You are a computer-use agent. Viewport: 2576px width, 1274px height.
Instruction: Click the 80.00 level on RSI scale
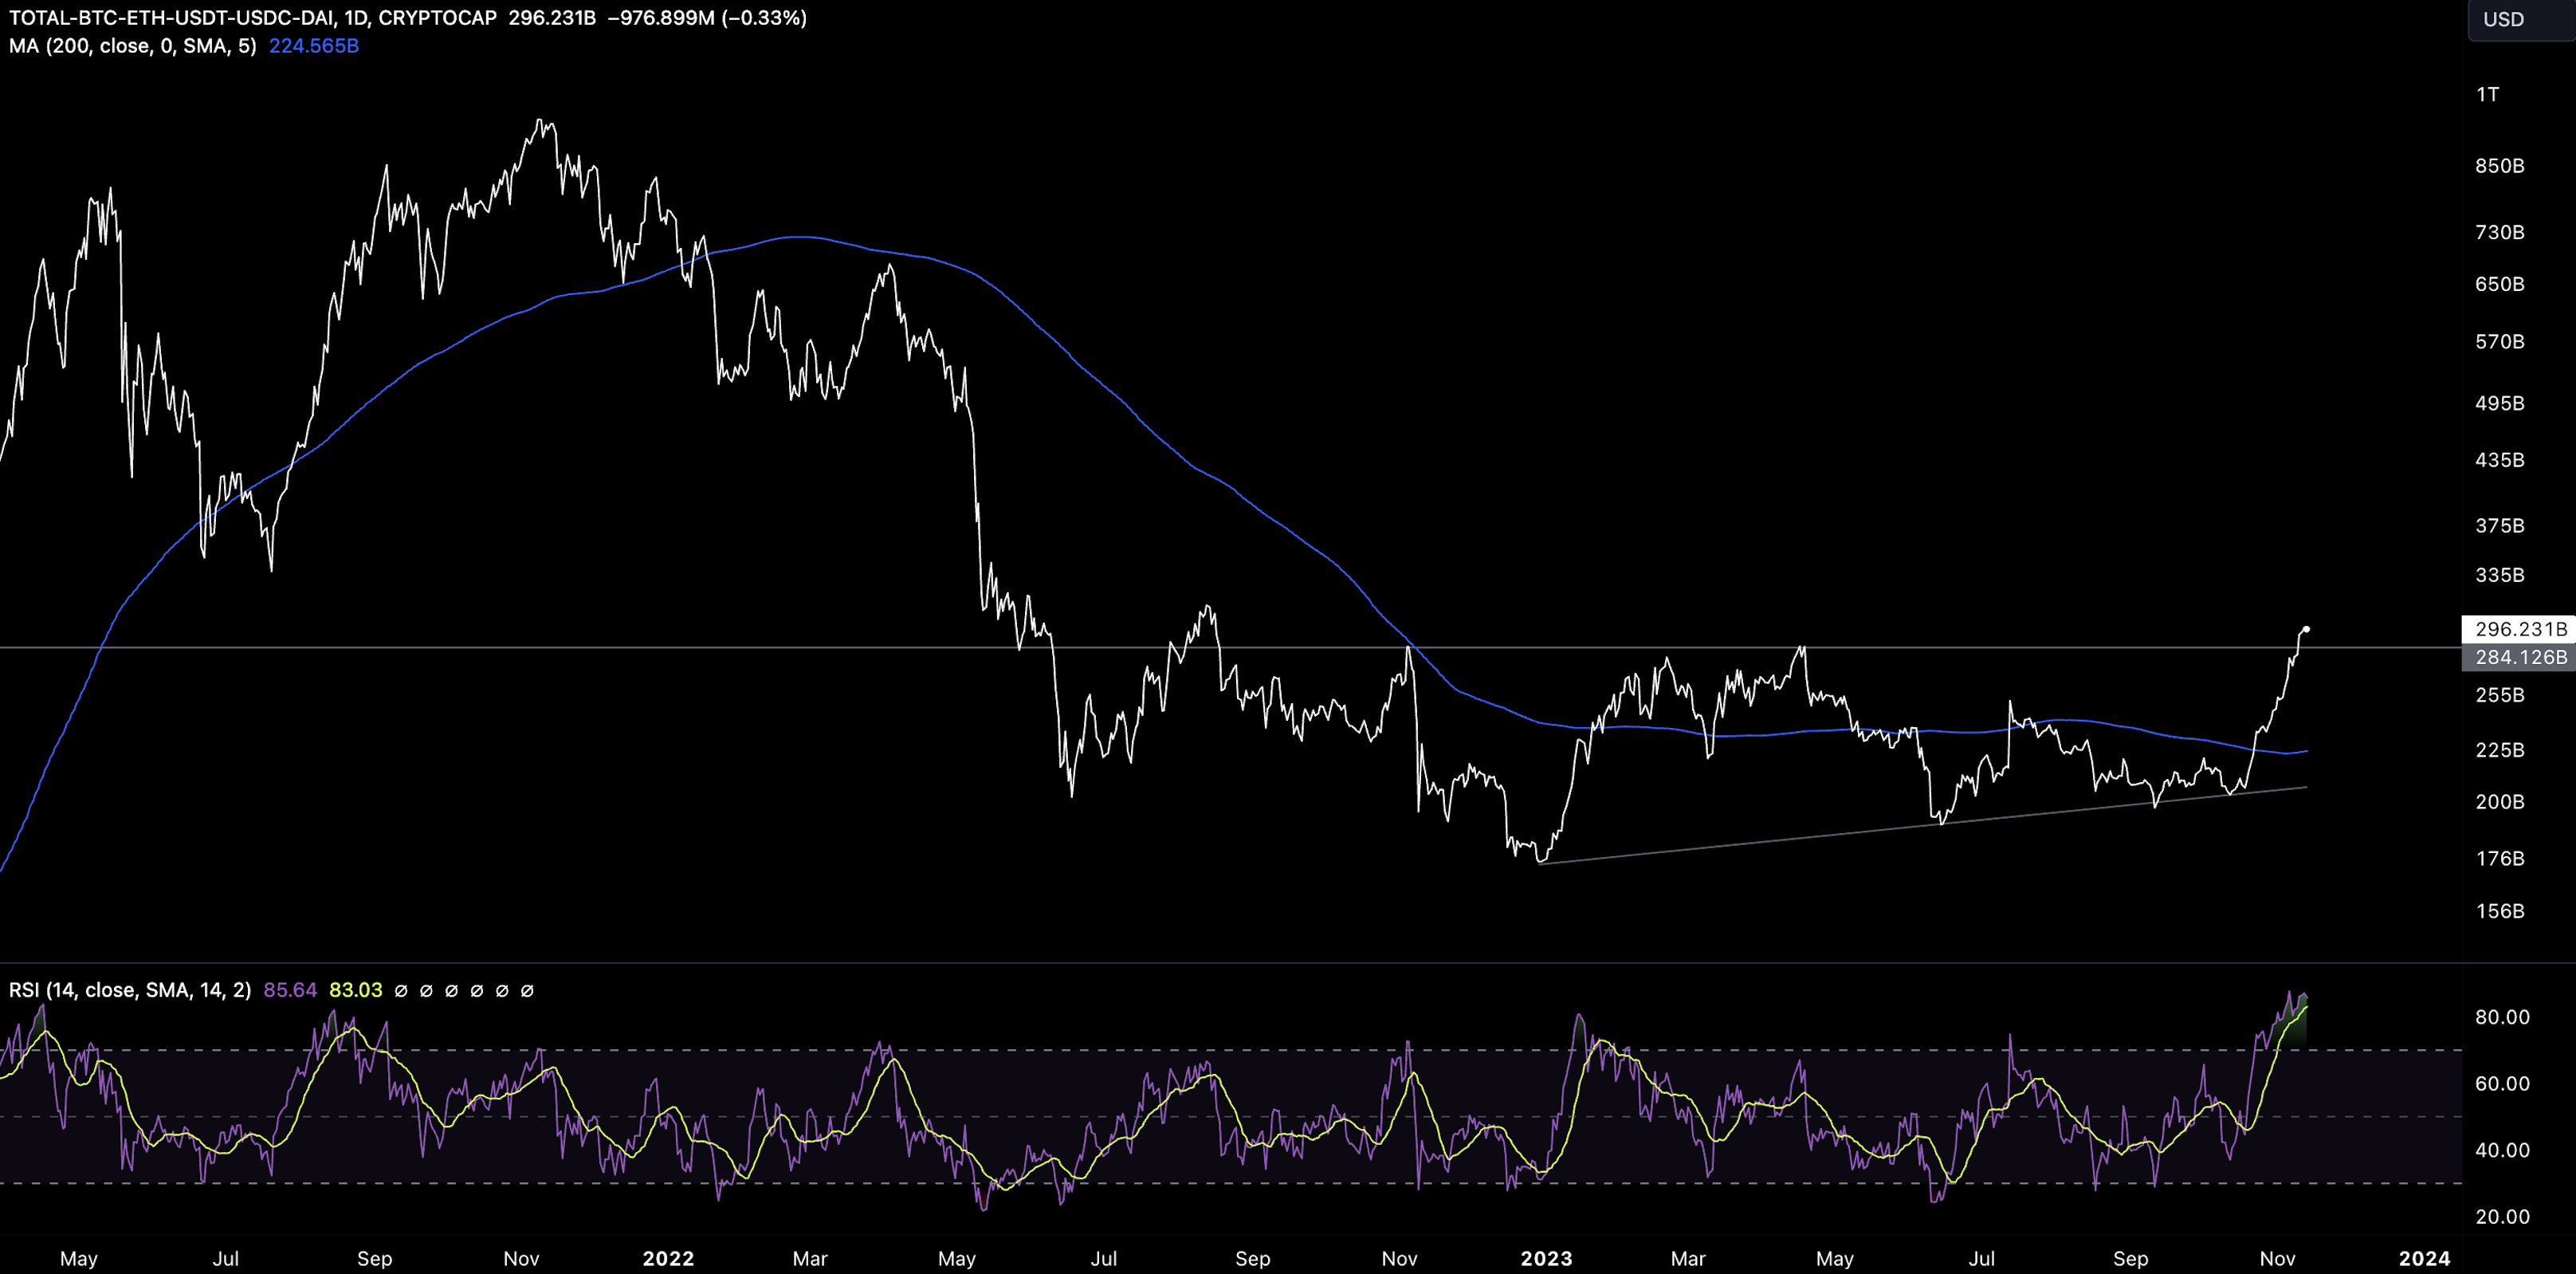click(2501, 1017)
